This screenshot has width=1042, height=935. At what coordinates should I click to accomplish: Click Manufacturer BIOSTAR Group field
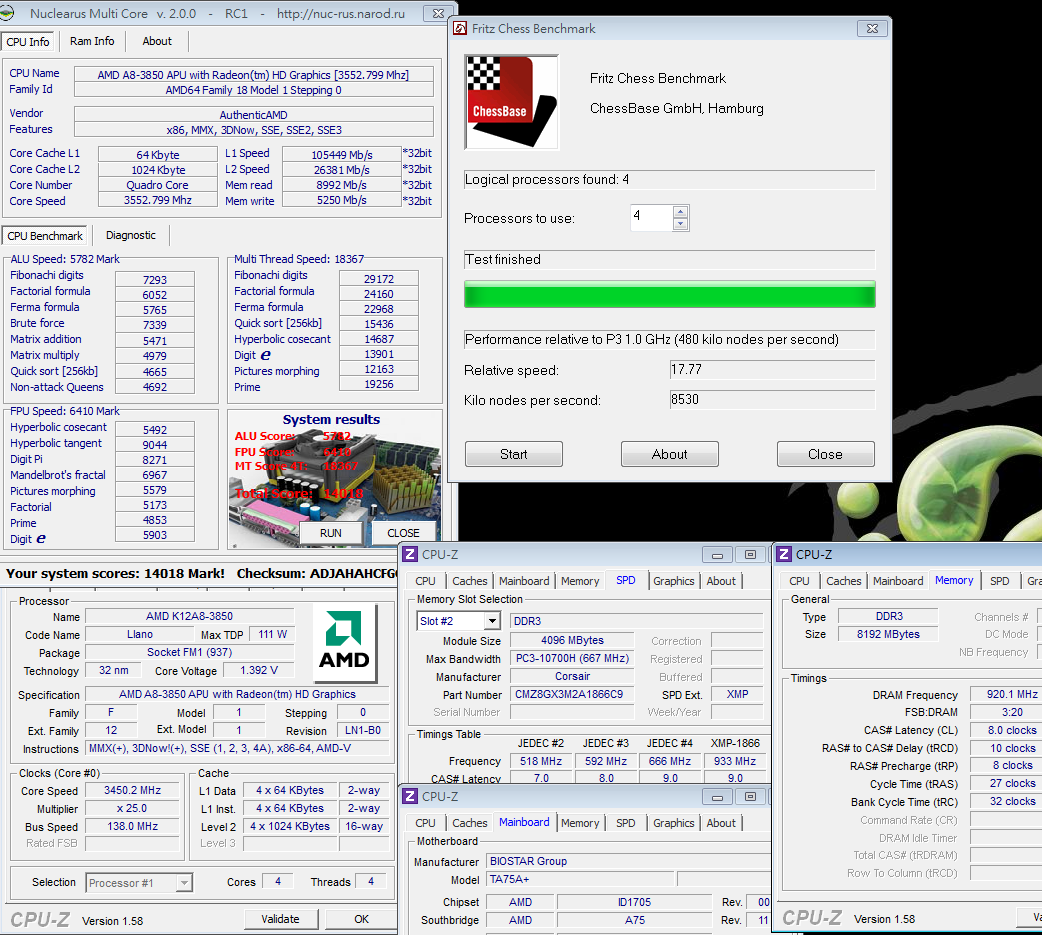(628, 861)
